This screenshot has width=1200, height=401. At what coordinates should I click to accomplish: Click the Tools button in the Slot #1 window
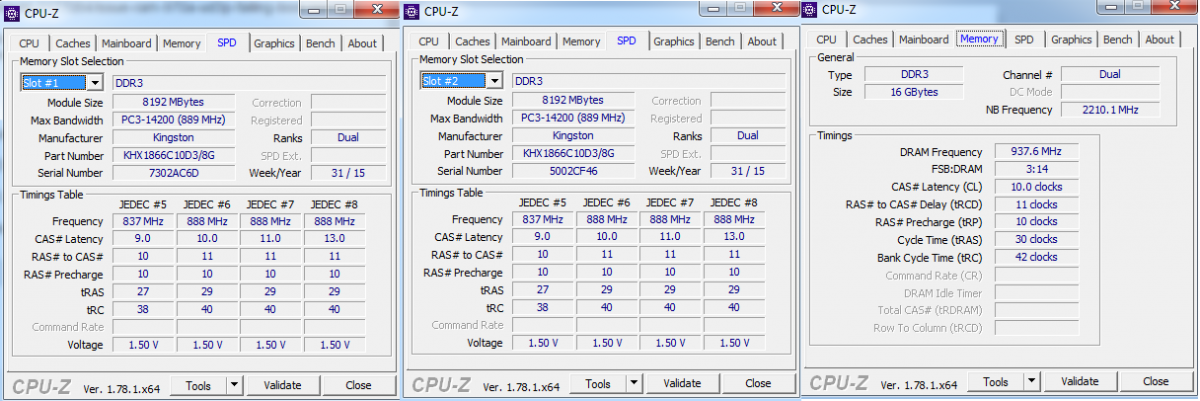pos(198,385)
